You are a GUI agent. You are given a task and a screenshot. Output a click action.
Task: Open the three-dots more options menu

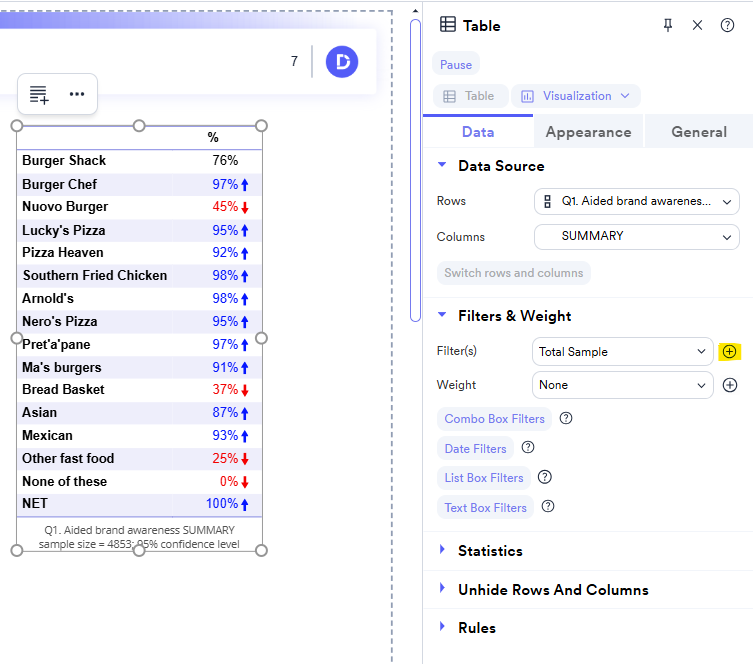pos(77,94)
